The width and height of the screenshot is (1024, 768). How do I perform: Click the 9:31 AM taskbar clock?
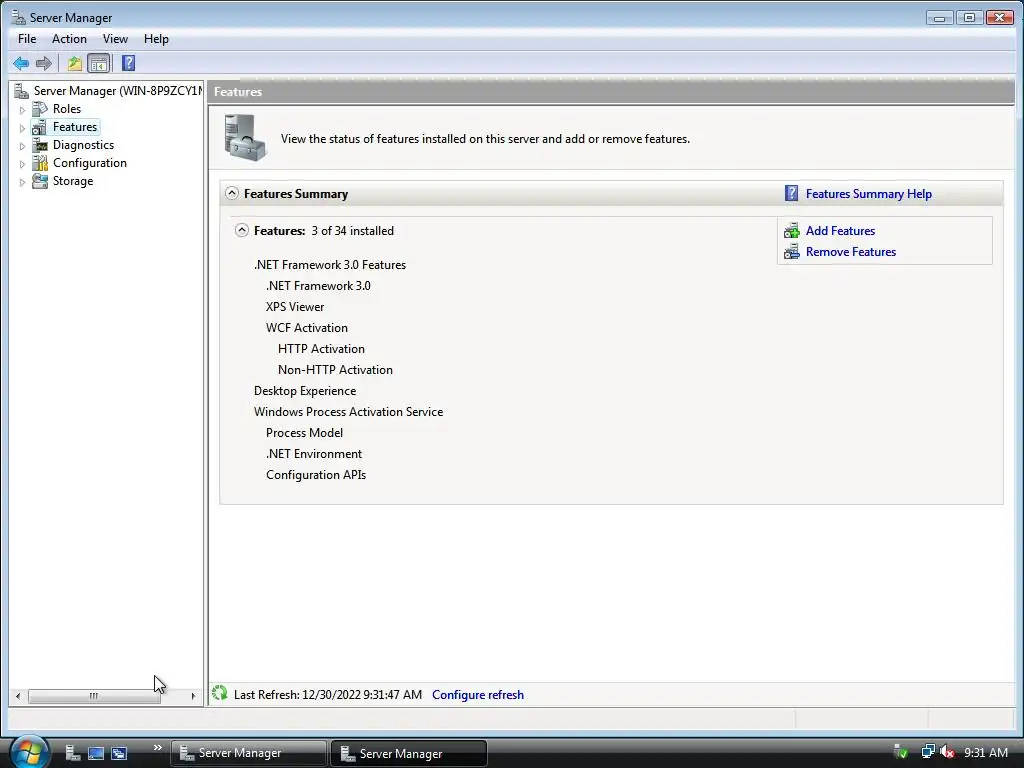point(985,752)
